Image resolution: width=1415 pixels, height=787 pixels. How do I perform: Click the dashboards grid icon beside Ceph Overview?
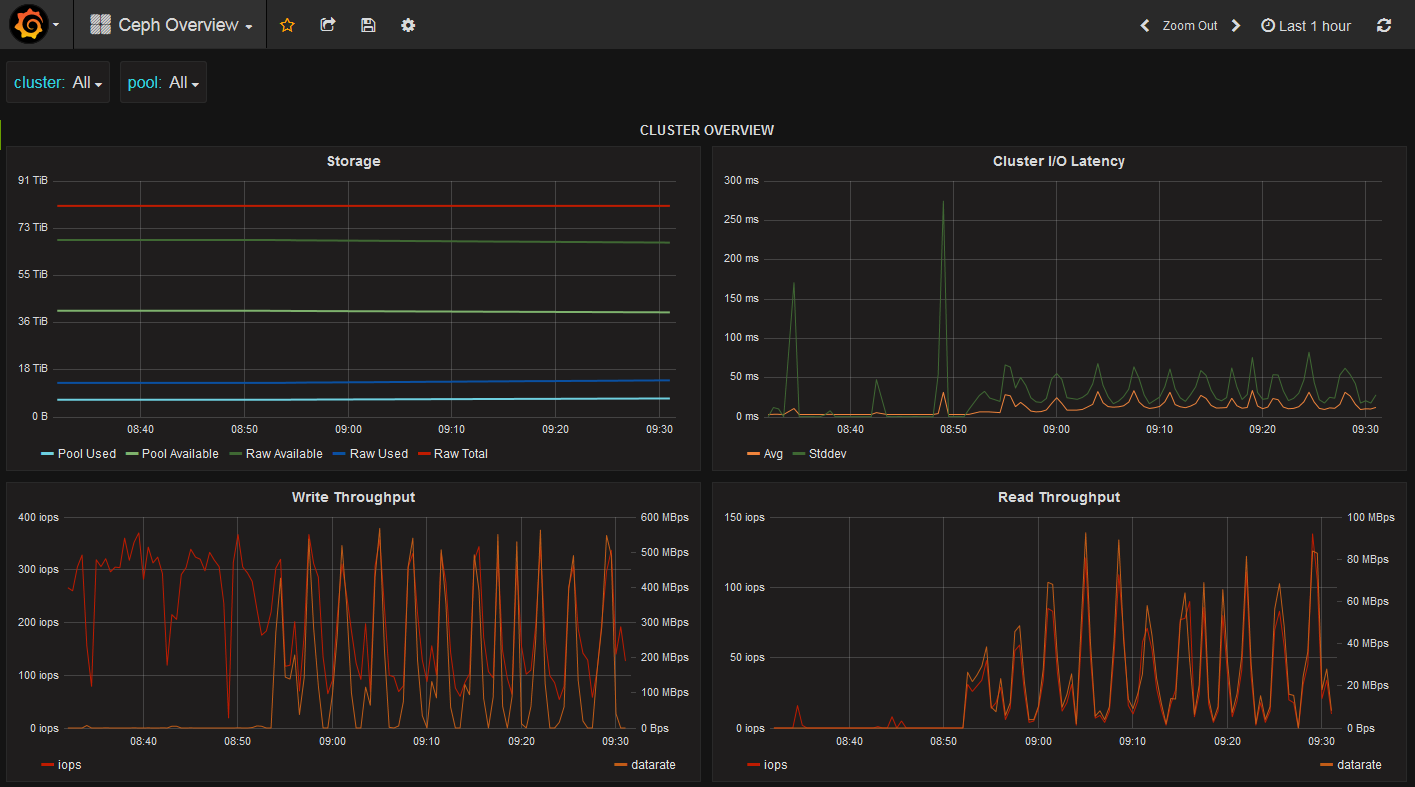click(x=99, y=24)
